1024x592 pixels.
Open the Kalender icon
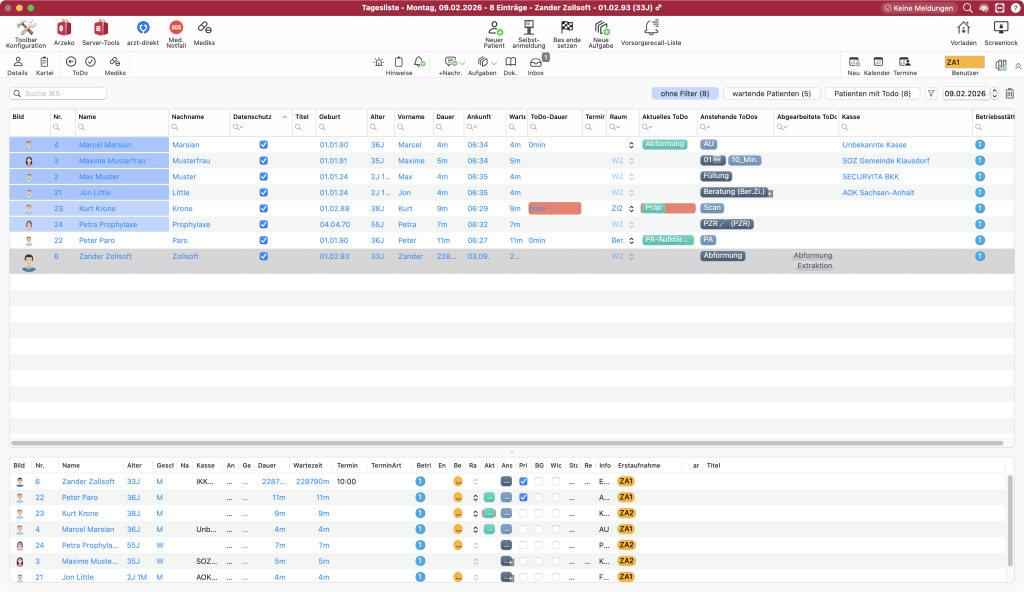(878, 63)
